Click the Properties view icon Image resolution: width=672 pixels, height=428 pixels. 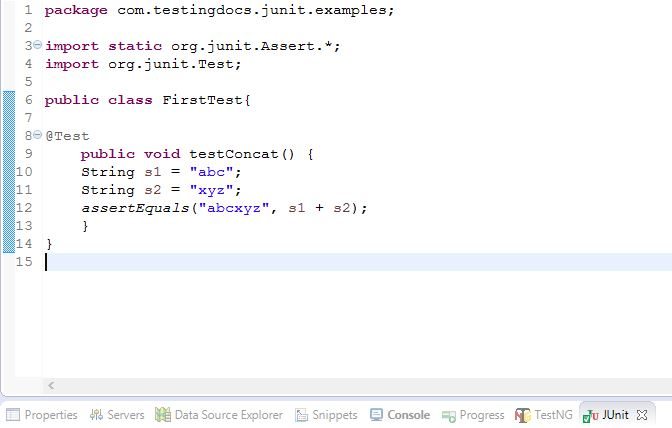coord(13,415)
